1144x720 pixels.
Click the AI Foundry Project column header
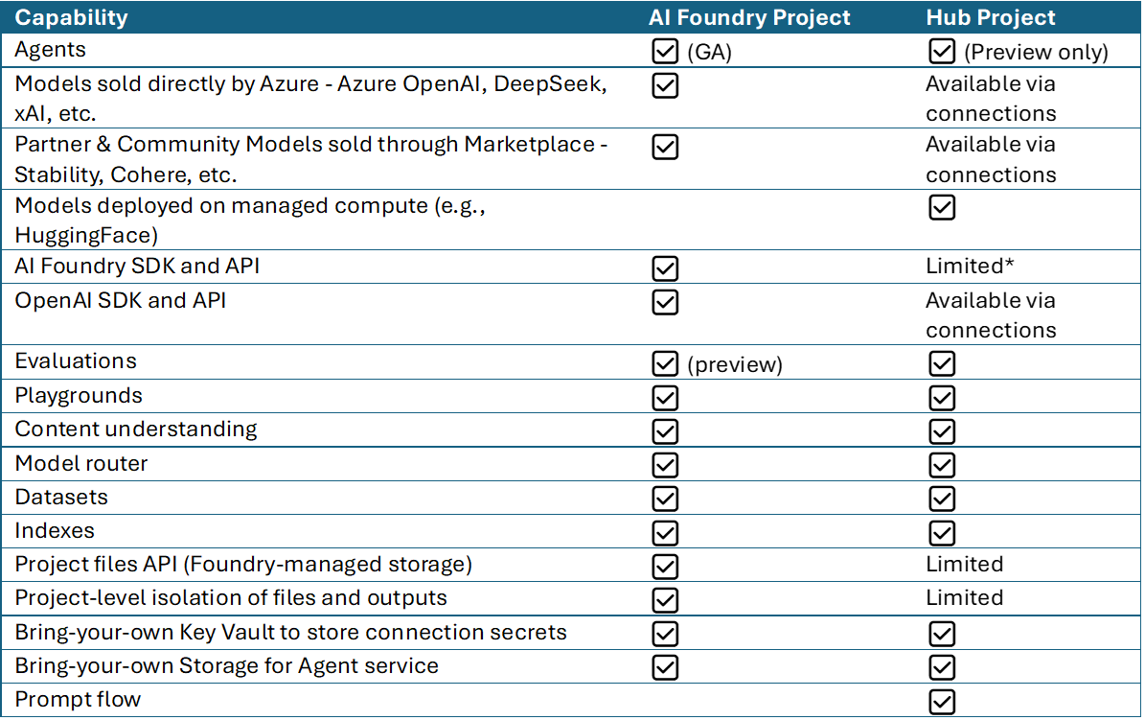pyautogui.click(x=749, y=18)
